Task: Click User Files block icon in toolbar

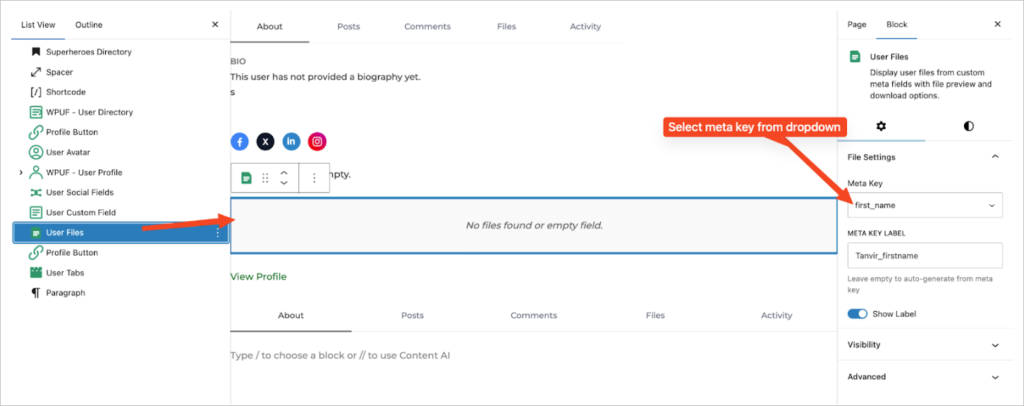Action: [246, 178]
